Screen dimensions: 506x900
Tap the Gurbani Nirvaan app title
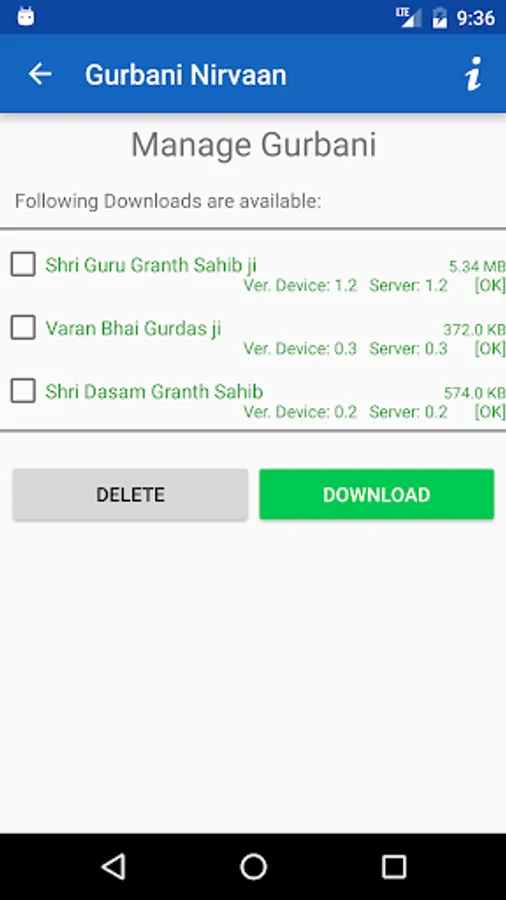coord(186,75)
